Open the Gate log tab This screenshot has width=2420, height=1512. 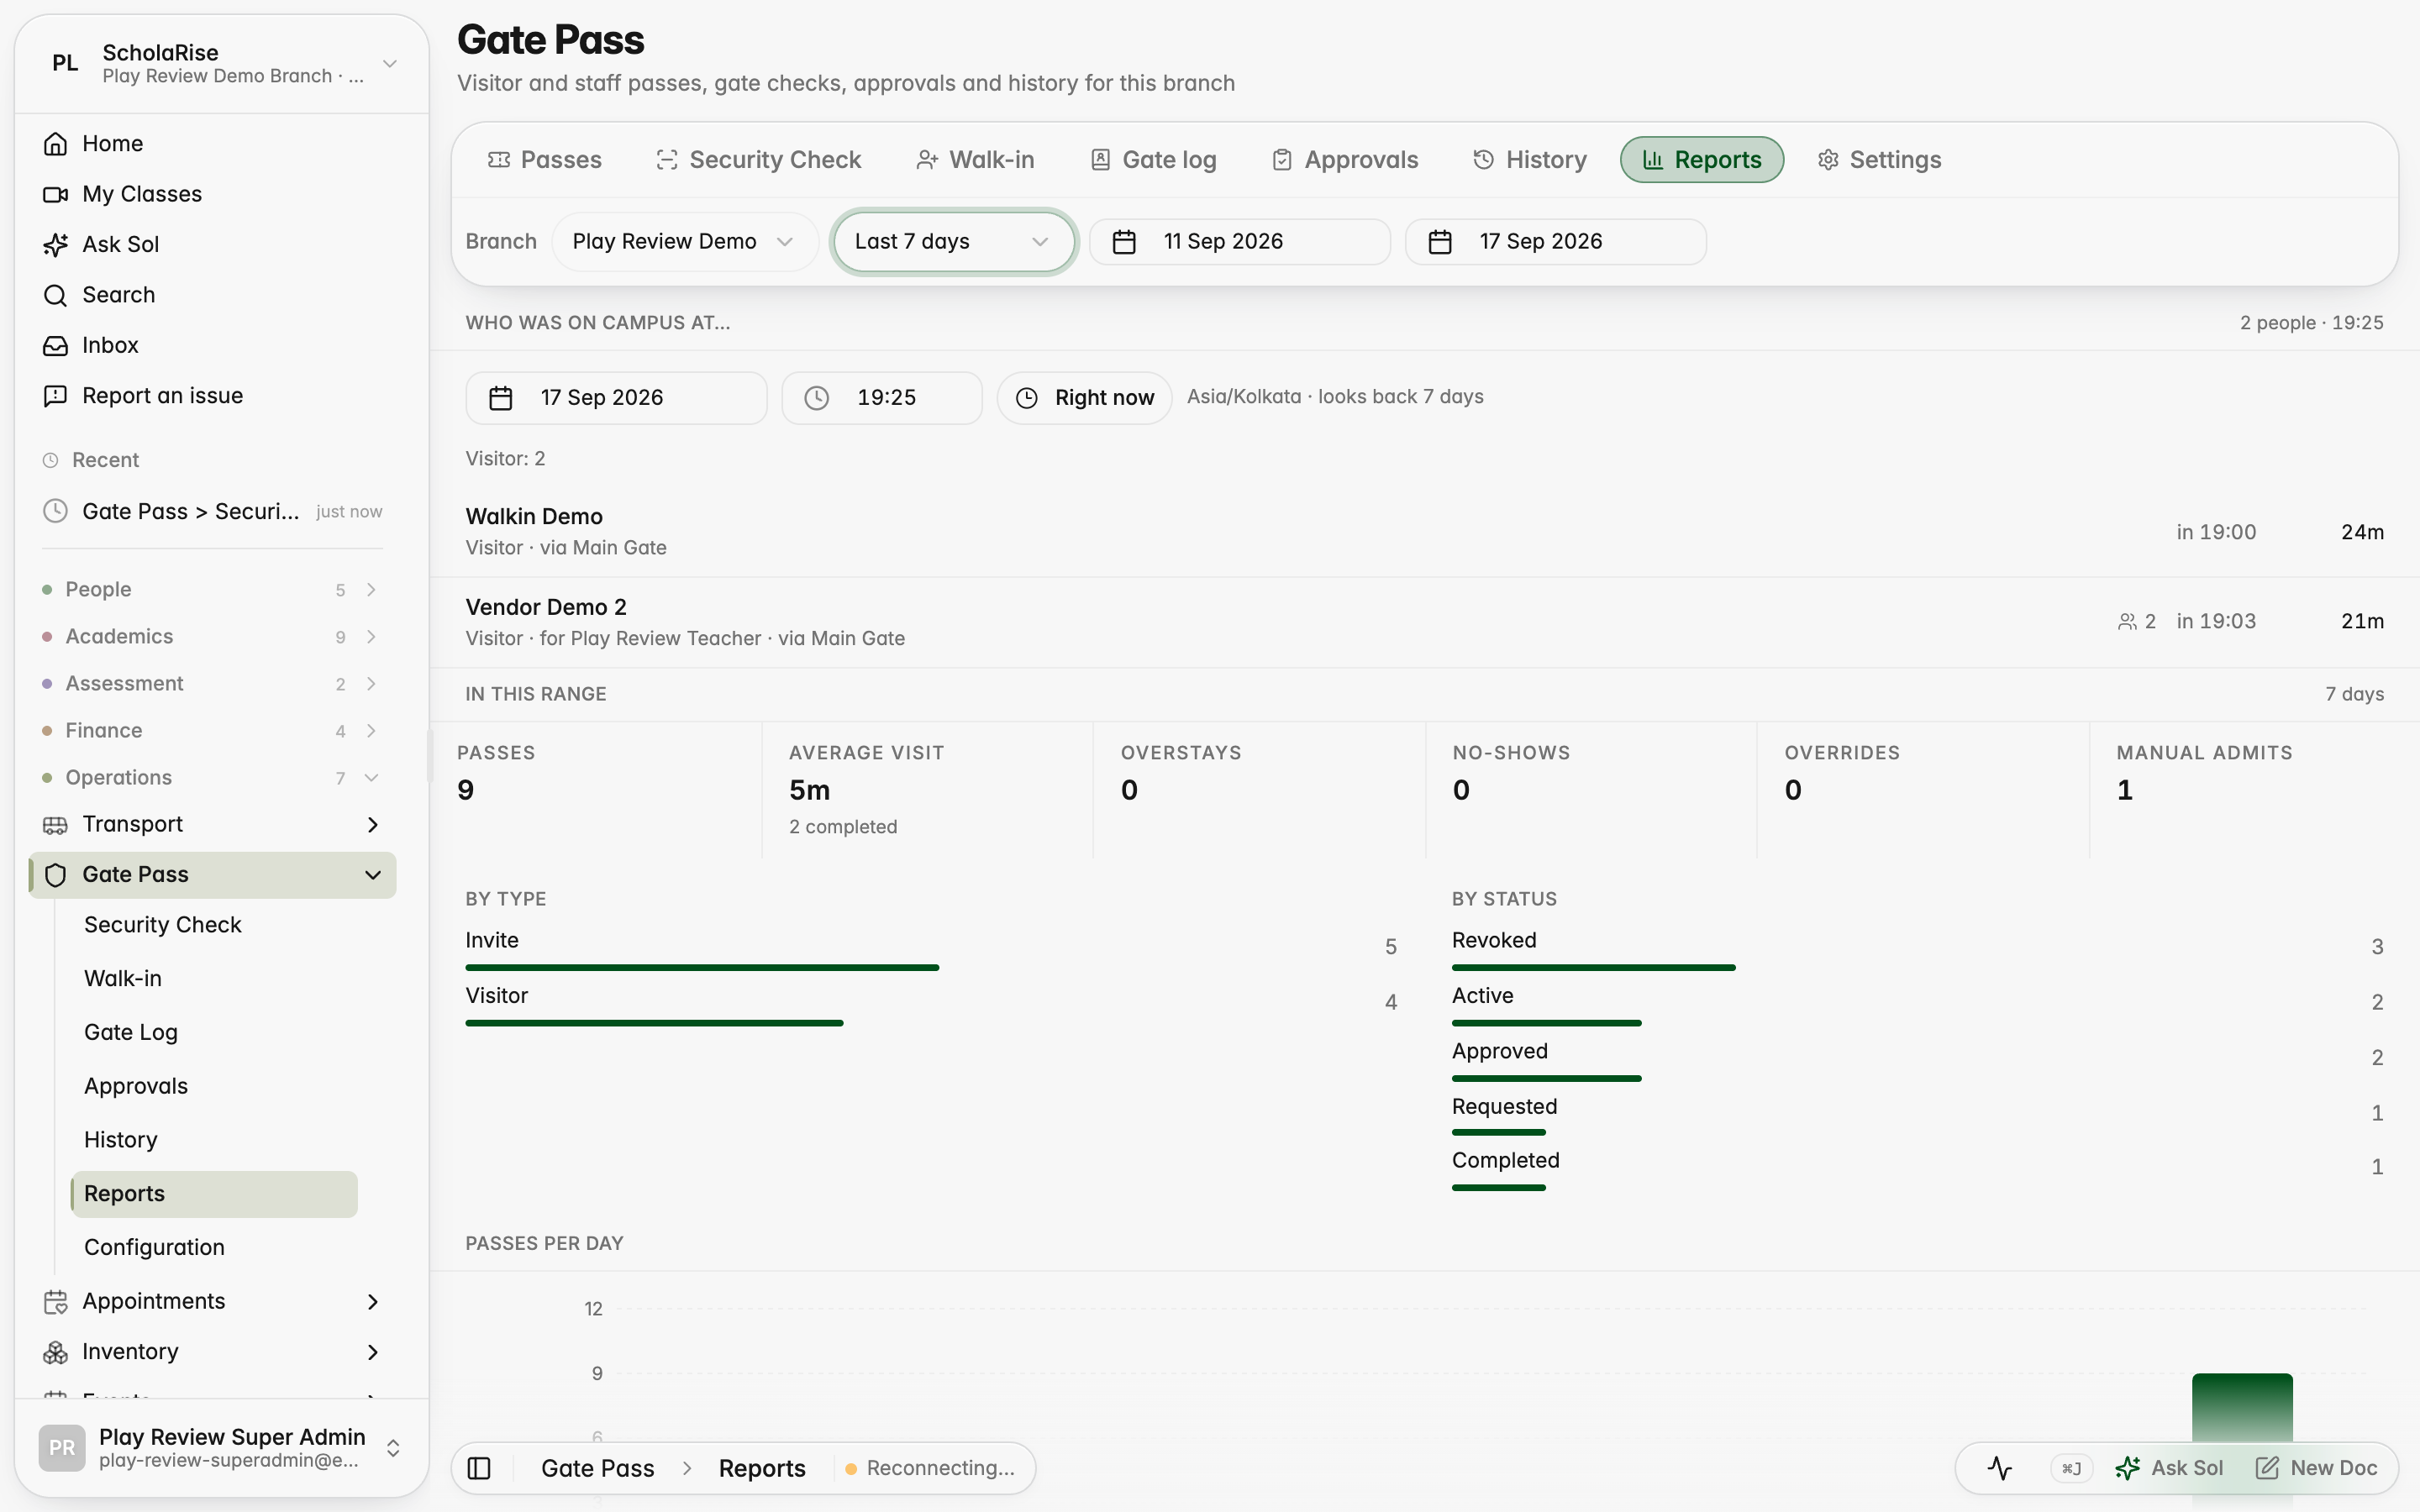point(1153,160)
